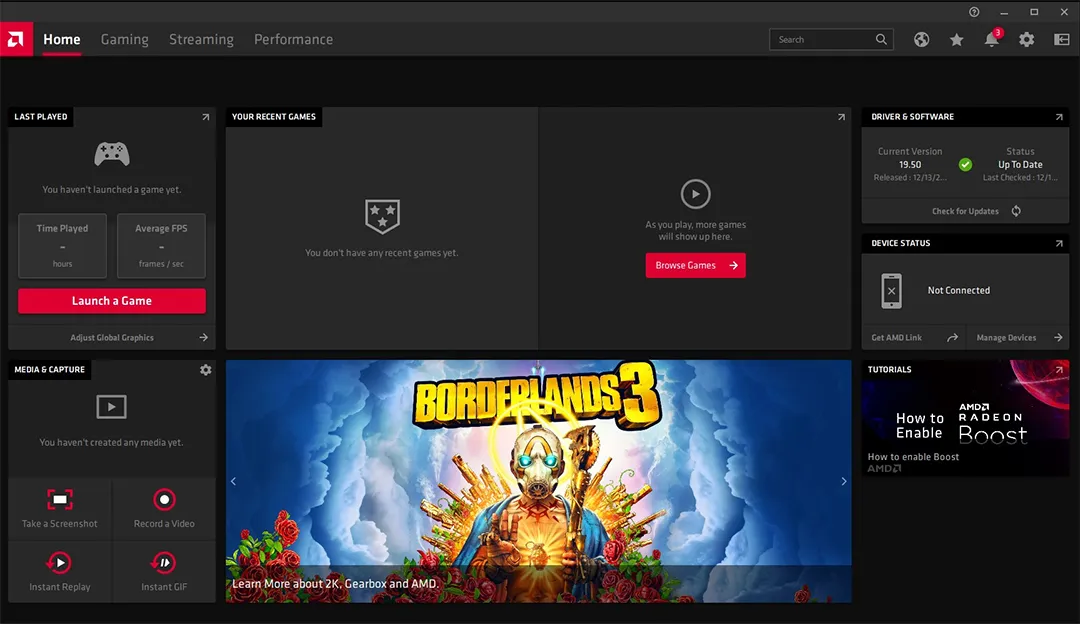Open the Performance tab

tap(293, 40)
